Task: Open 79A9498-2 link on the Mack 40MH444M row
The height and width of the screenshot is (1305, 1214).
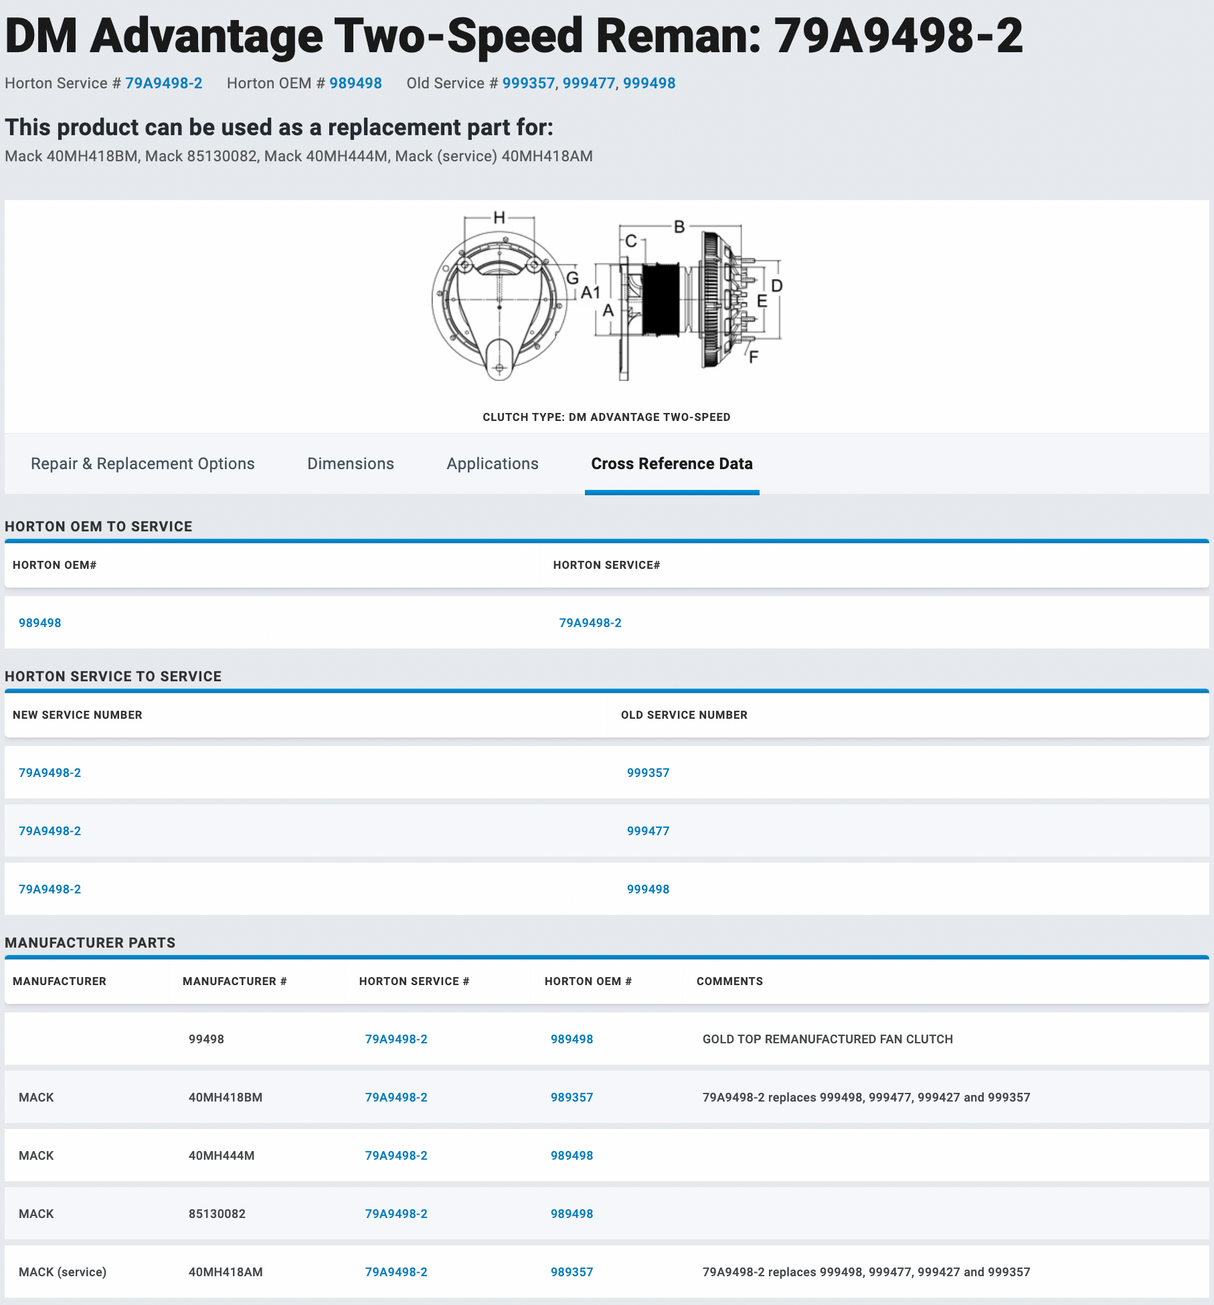Action: tap(396, 1155)
